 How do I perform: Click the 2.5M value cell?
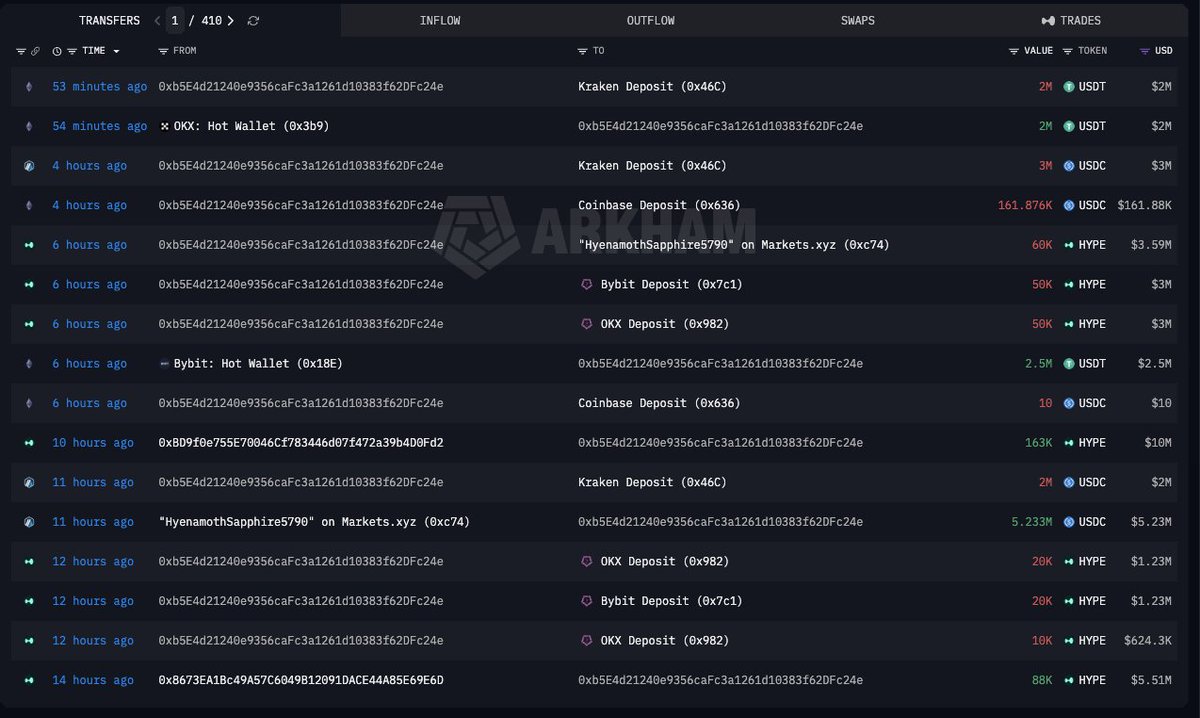pyautogui.click(x=1039, y=364)
